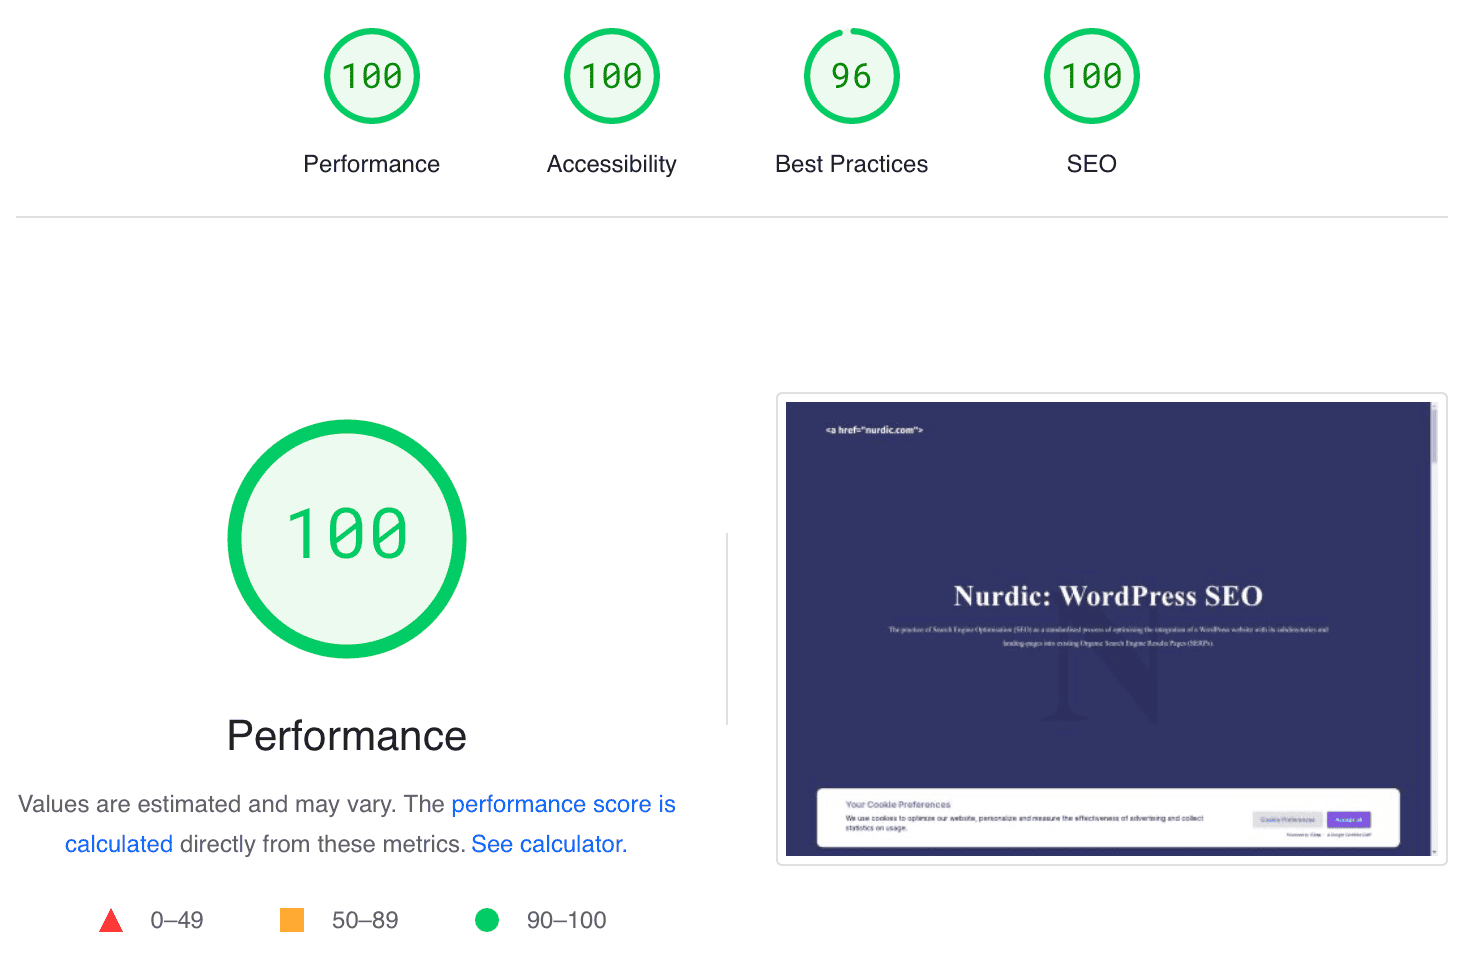
Task: Jump to the SEO section label
Action: pyautogui.click(x=1092, y=164)
